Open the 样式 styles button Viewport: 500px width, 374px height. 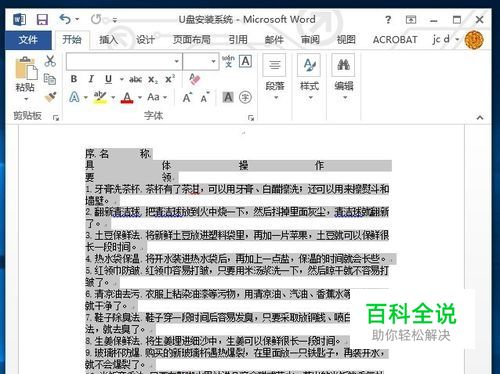(x=309, y=77)
